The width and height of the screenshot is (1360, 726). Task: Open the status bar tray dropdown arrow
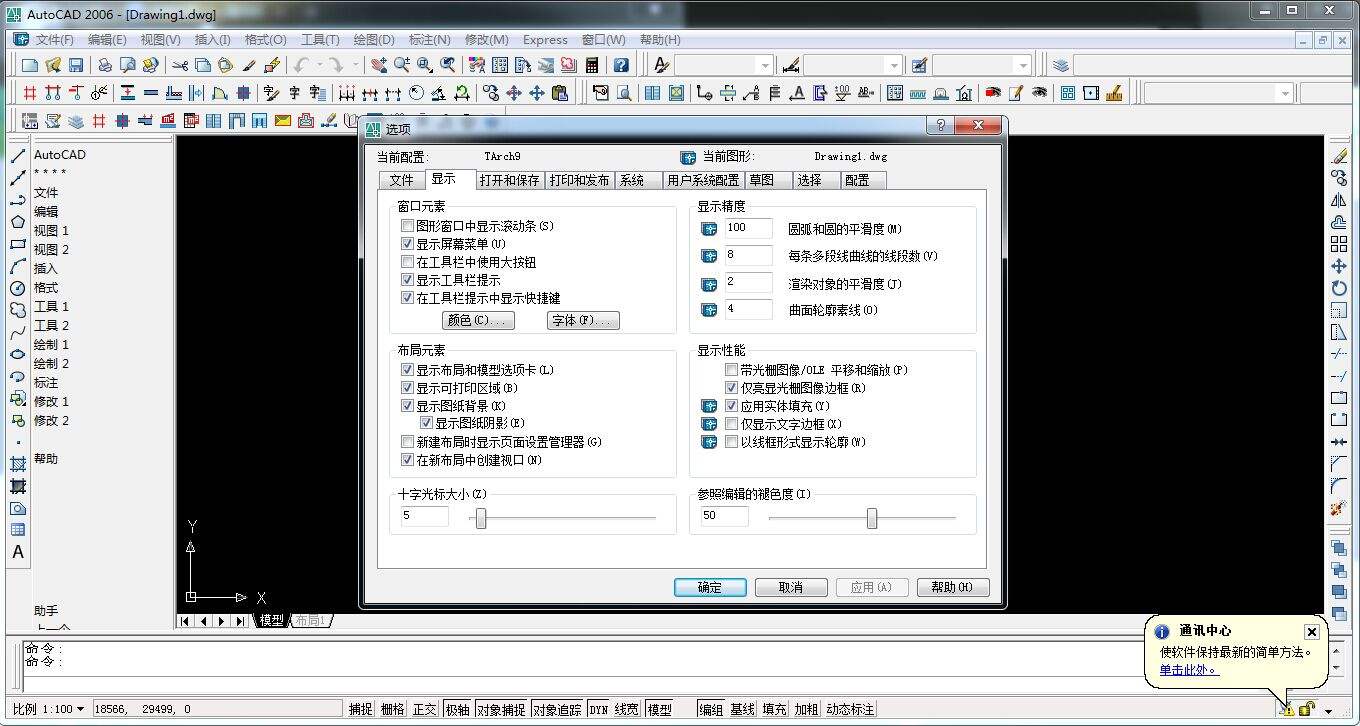pyautogui.click(x=1328, y=711)
